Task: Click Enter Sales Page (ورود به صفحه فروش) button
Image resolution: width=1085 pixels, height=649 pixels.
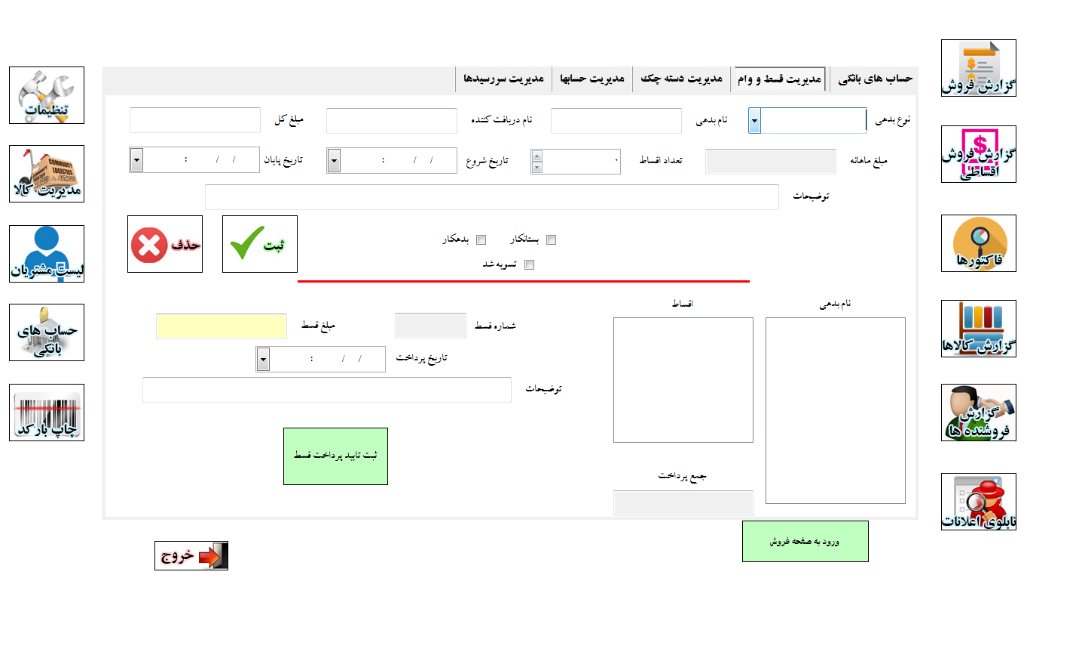Action: point(805,541)
